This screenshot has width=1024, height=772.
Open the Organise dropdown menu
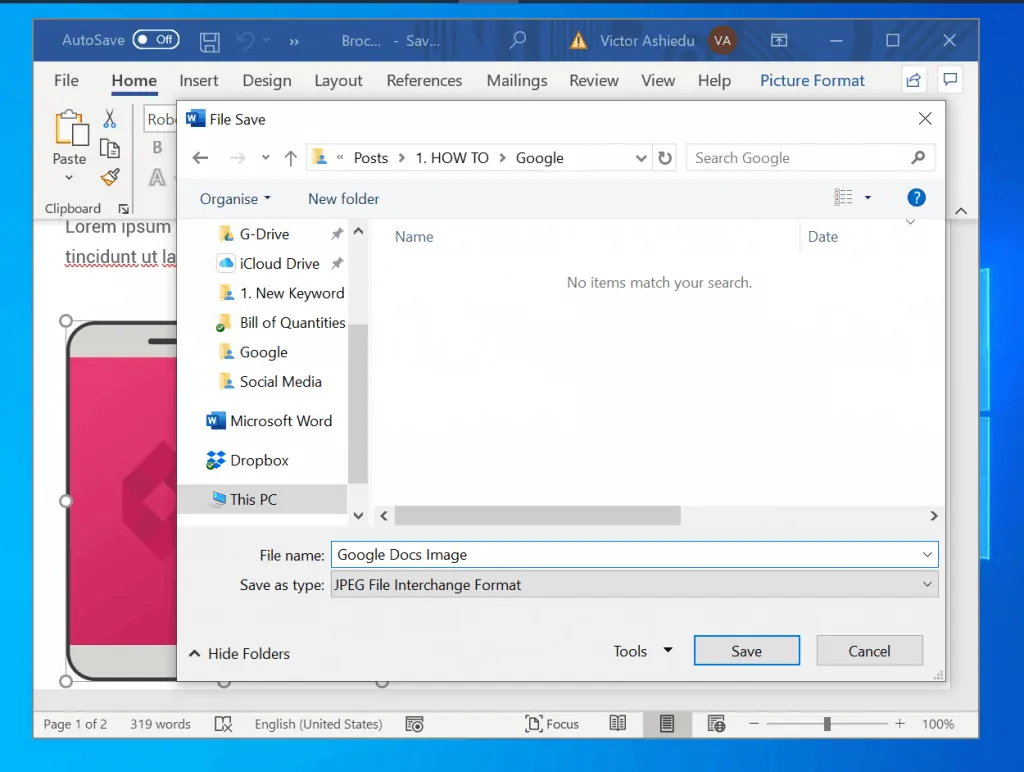(x=234, y=199)
